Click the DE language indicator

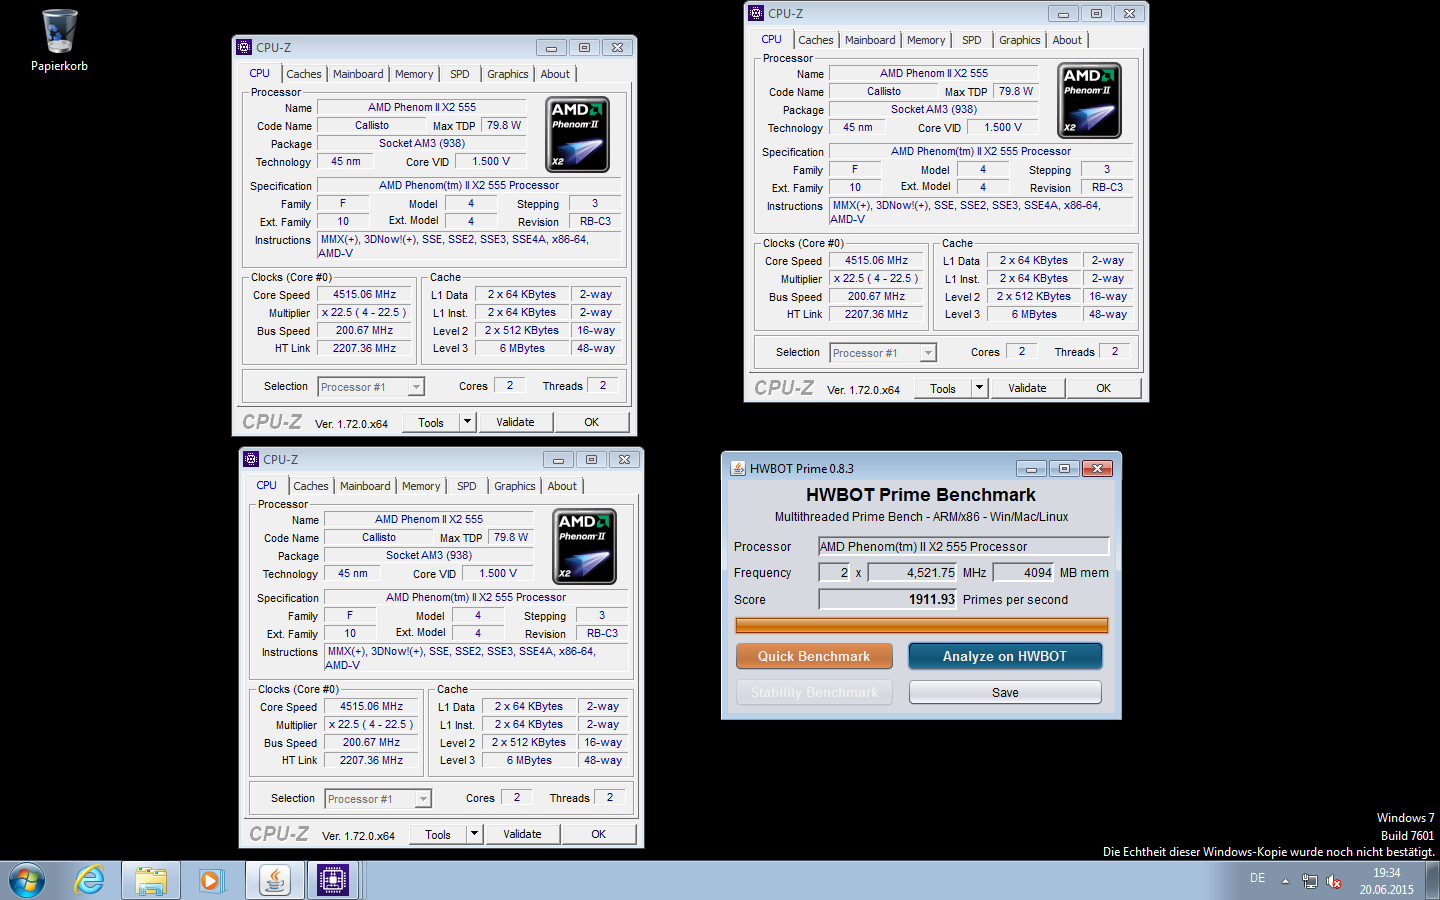click(1257, 878)
